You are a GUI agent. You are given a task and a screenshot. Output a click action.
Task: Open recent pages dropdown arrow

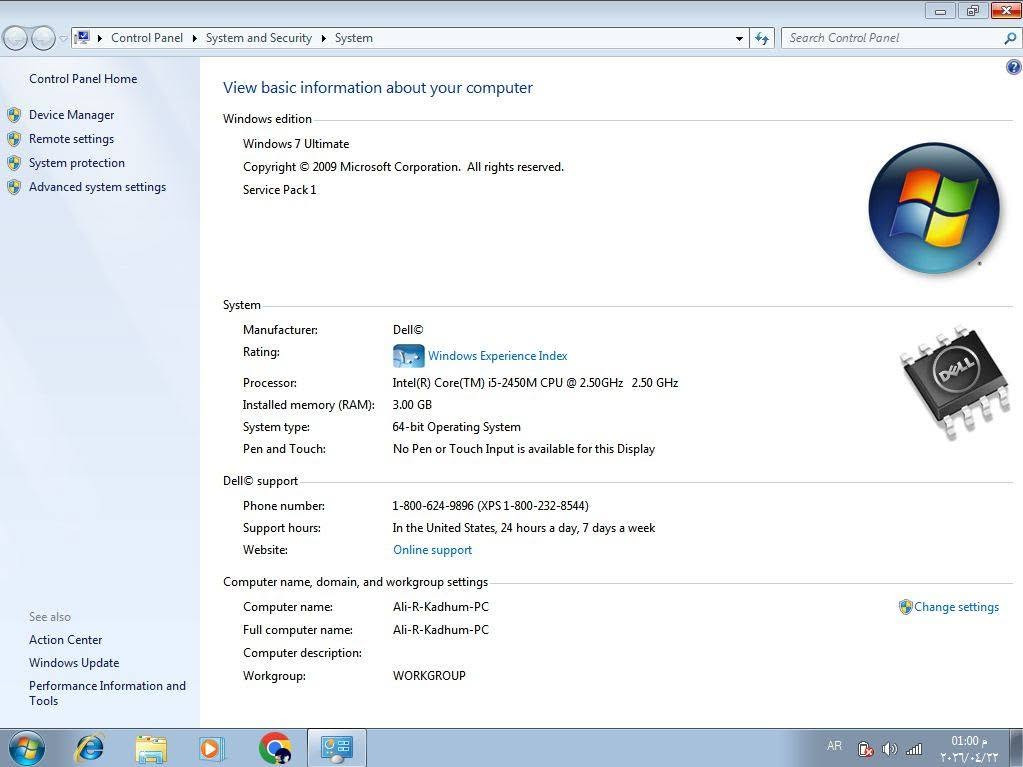pos(63,38)
